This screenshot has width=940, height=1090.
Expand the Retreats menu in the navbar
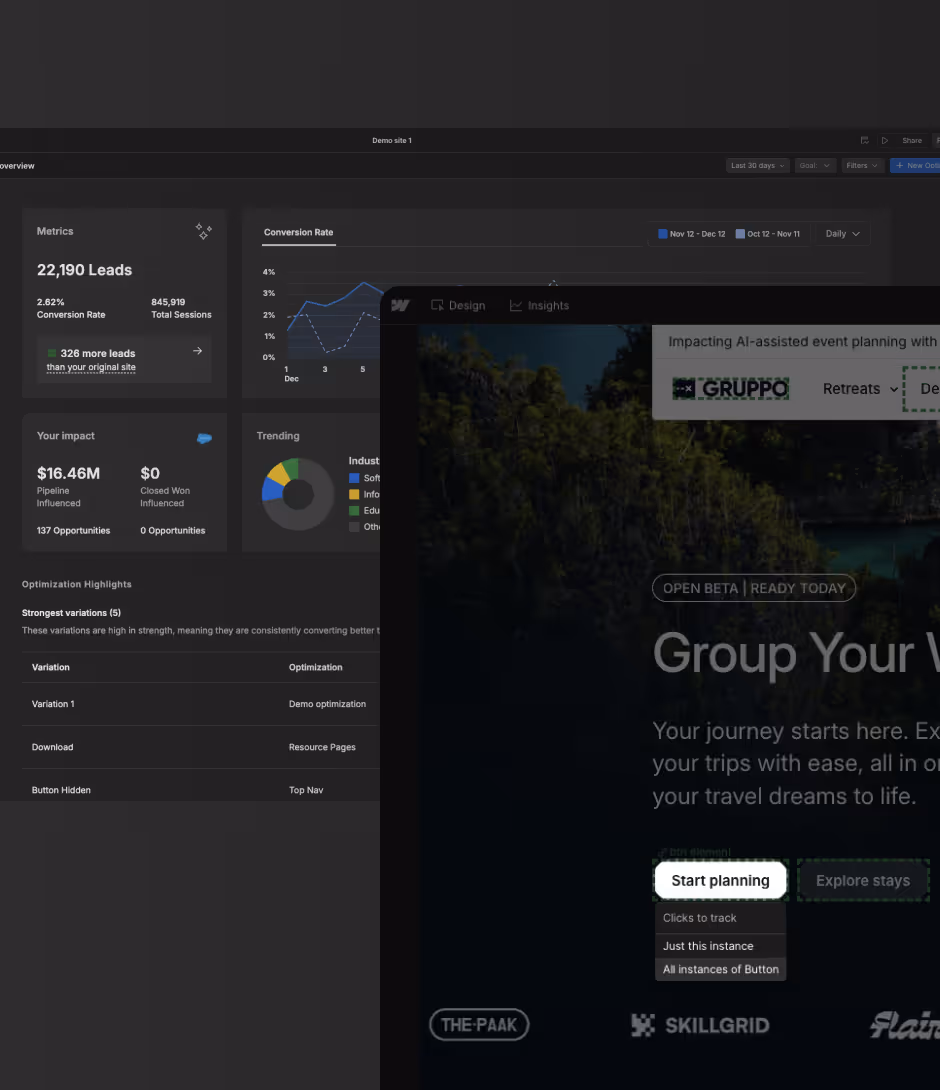[860, 389]
